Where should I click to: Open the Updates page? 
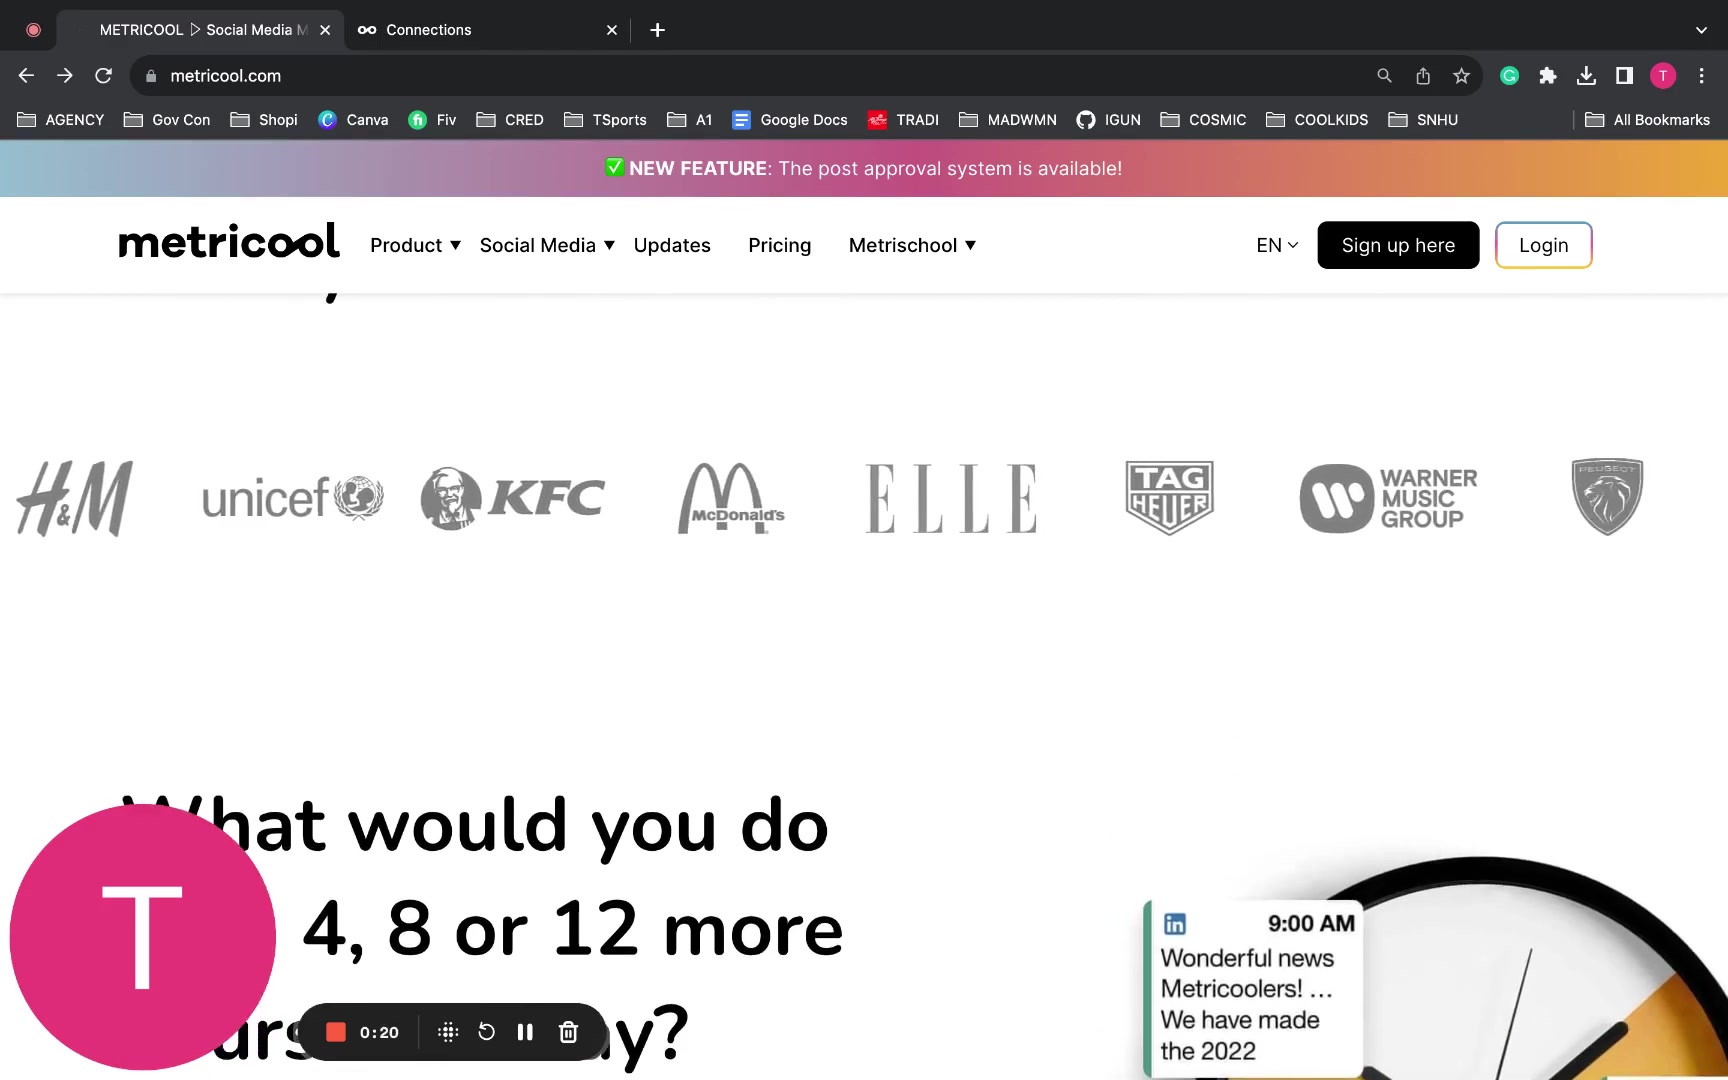pyautogui.click(x=672, y=245)
